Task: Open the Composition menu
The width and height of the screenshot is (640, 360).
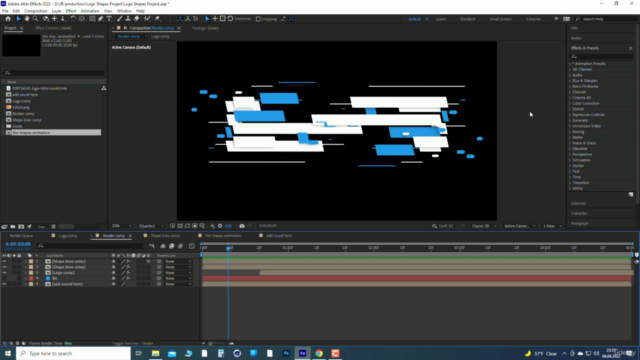Action: pyautogui.click(x=36, y=11)
